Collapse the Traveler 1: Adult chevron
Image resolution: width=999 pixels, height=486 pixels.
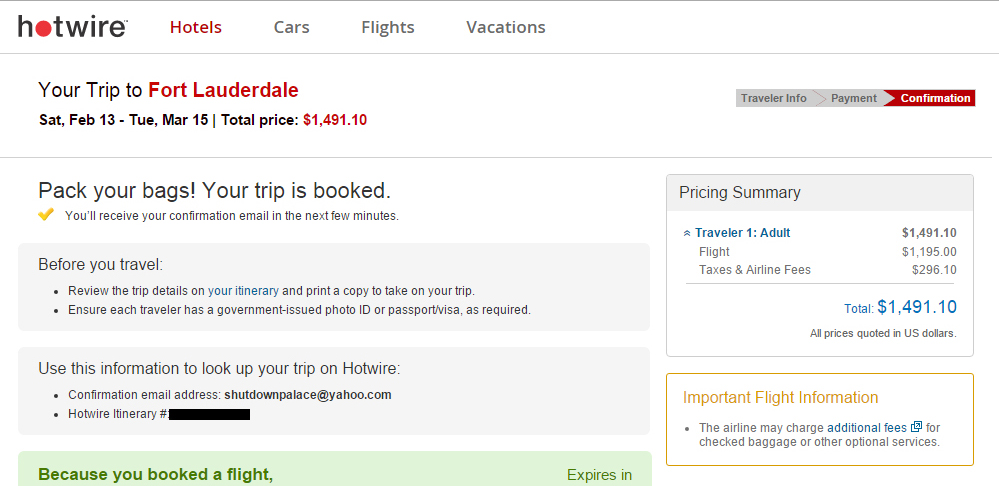pos(687,233)
